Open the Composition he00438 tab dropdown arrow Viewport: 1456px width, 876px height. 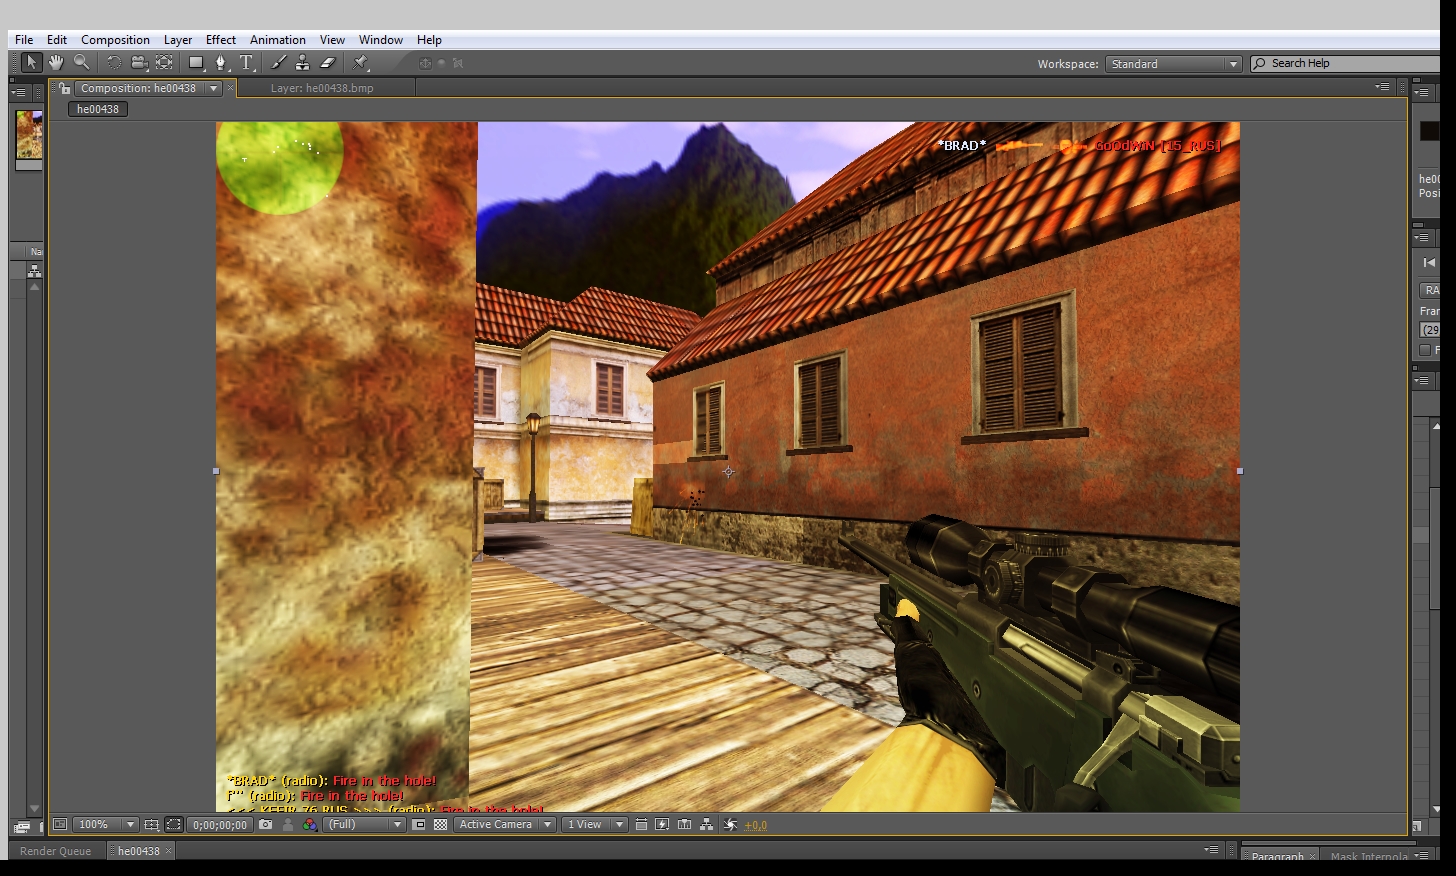[213, 88]
